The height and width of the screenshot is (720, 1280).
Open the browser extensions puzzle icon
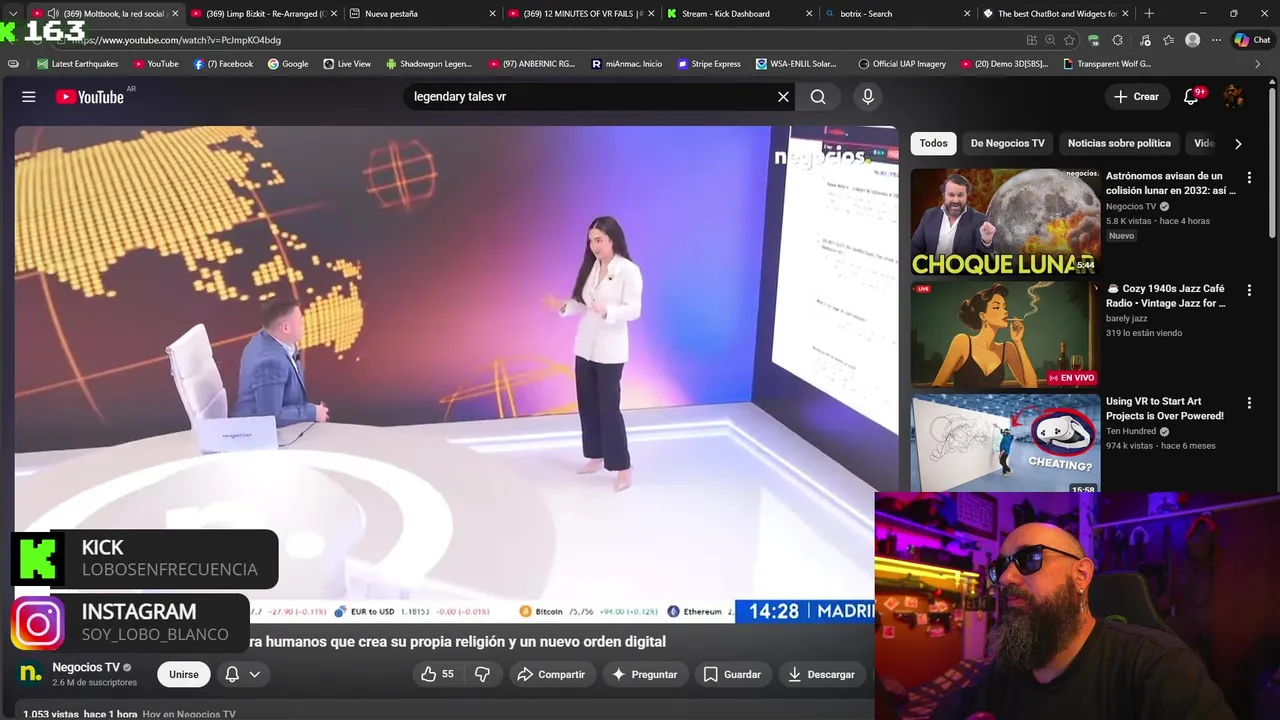(1118, 40)
